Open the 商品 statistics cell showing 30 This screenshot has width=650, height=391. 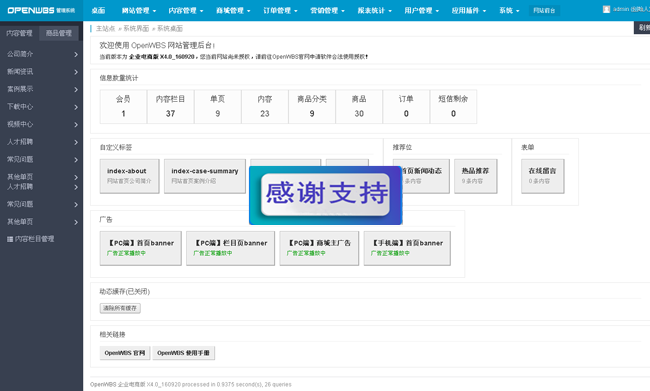359,107
